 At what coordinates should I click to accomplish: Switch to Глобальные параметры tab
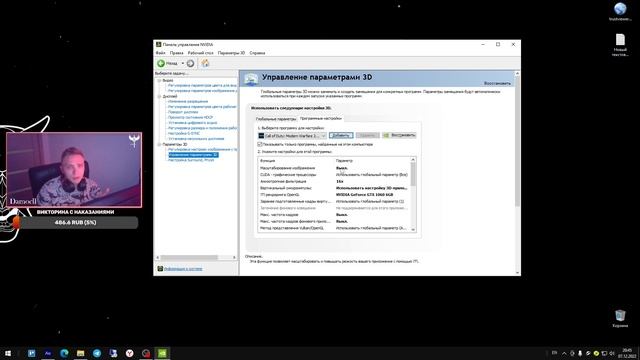tap(276, 119)
